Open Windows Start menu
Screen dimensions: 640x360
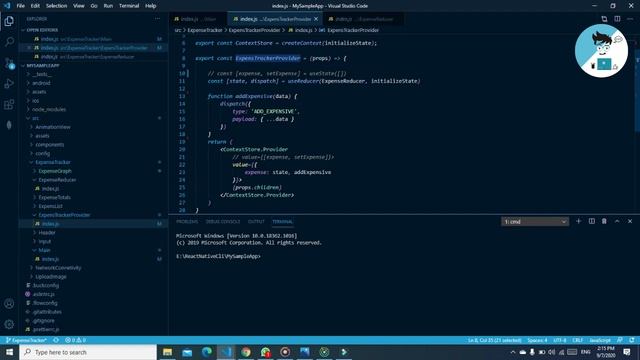(x=9, y=352)
